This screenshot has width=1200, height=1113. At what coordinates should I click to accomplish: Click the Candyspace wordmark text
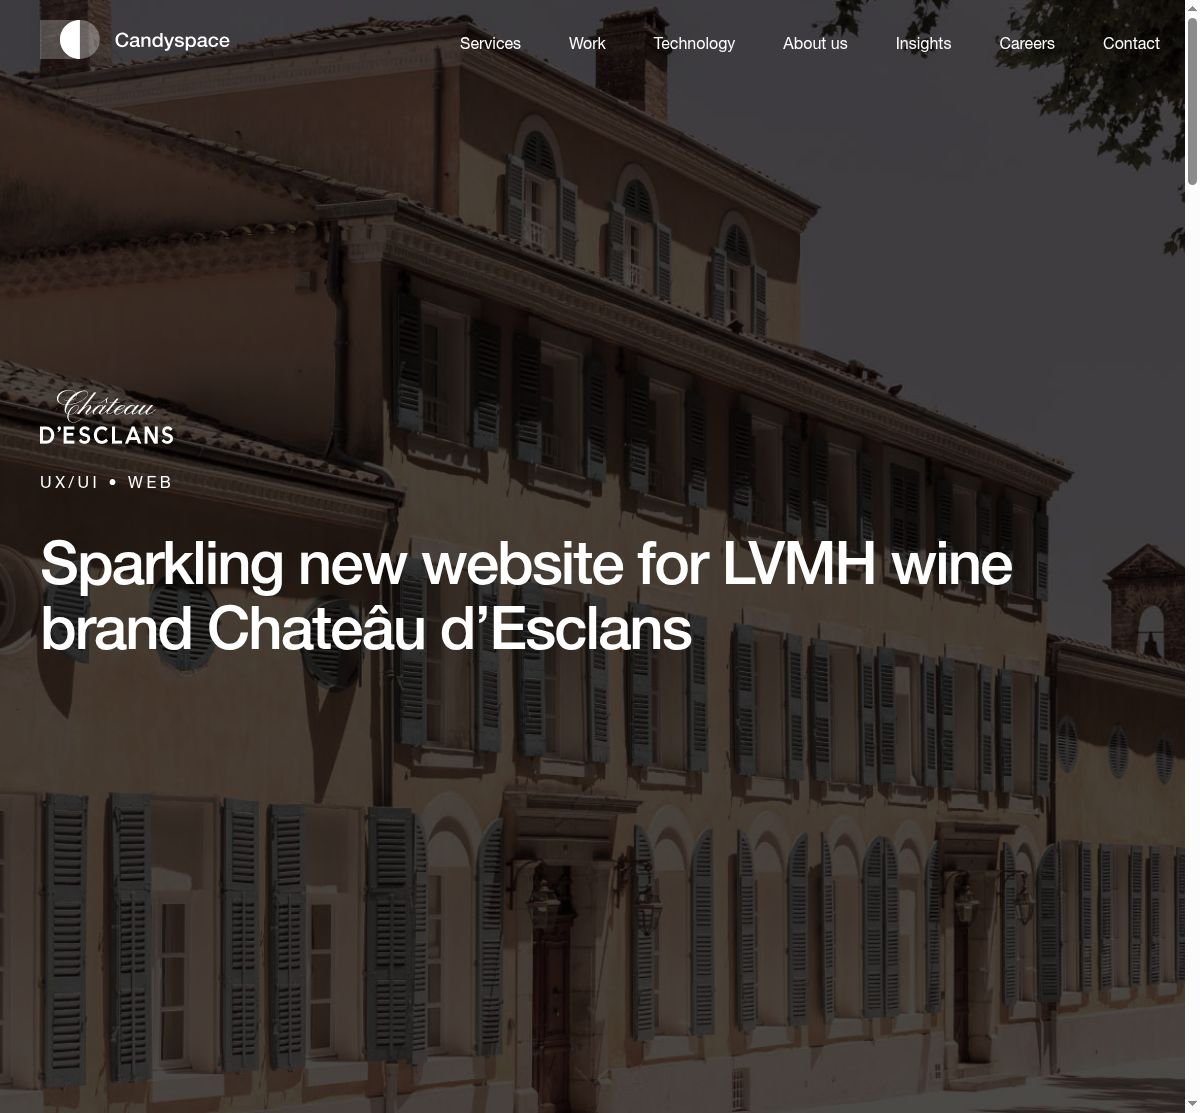click(172, 41)
